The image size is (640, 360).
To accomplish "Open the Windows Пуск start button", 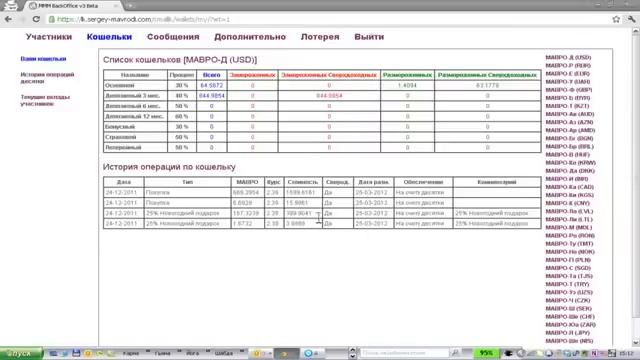I will click(x=21, y=353).
